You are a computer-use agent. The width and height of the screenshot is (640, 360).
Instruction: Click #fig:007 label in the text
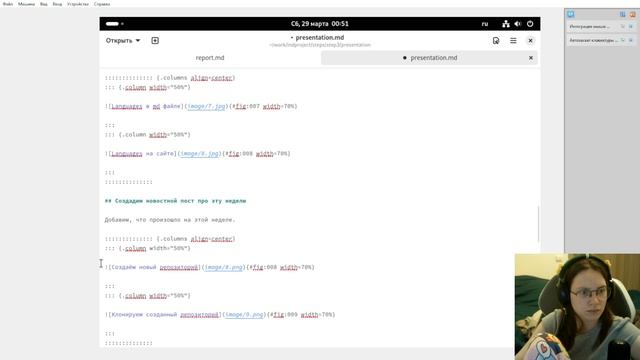pos(246,106)
